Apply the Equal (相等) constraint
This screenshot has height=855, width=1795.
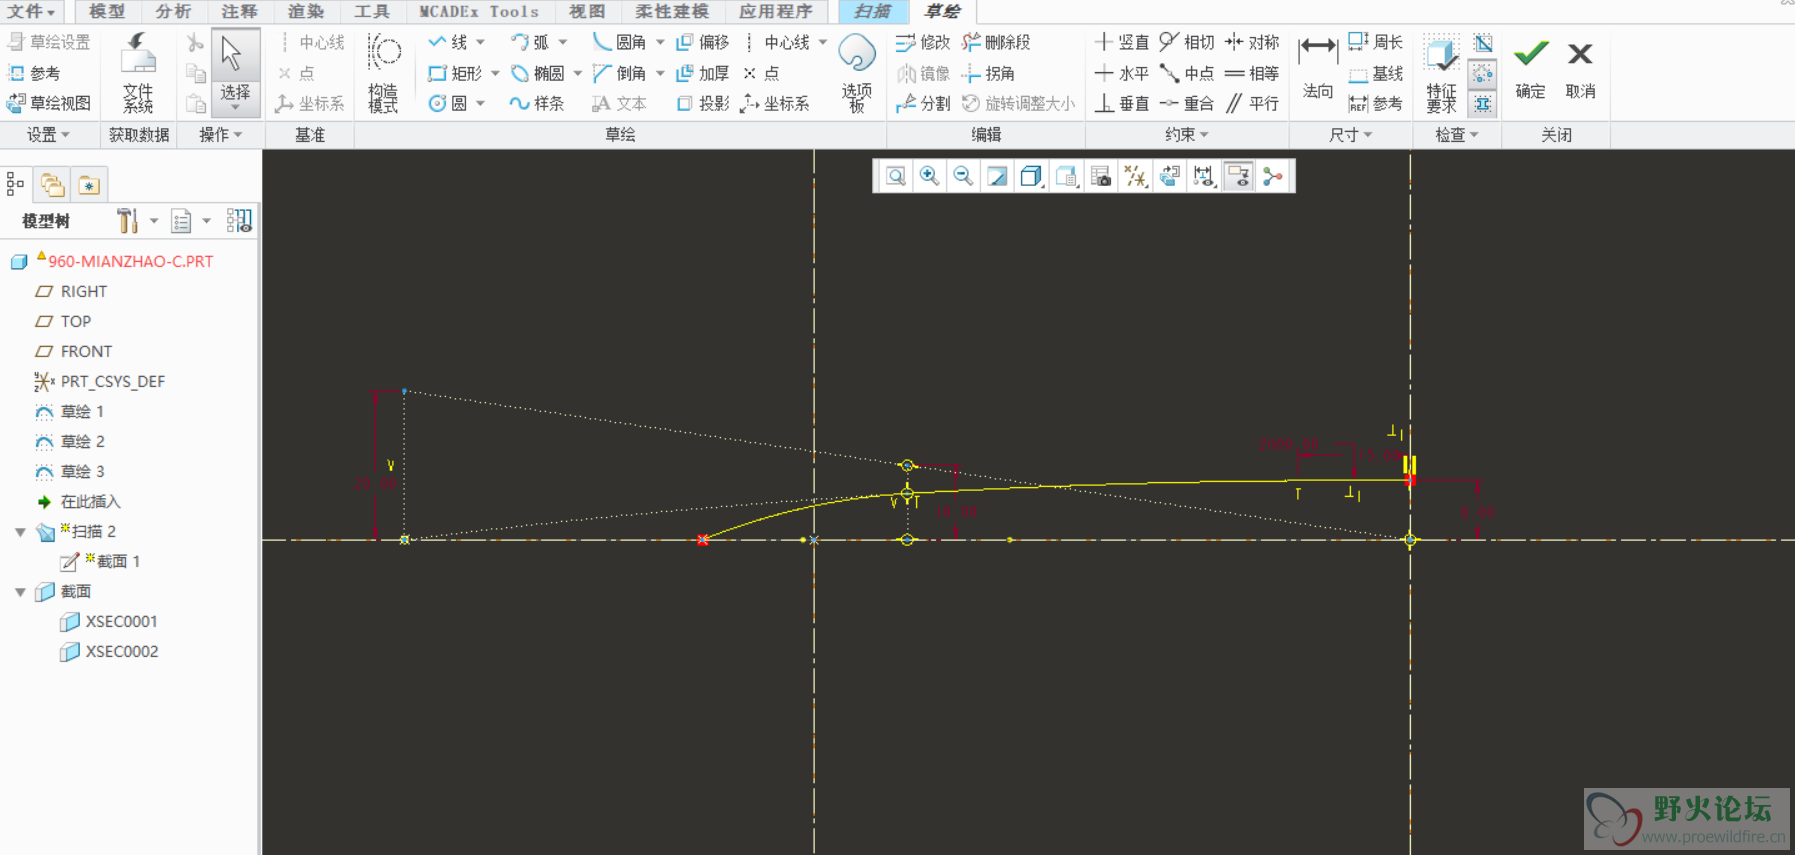click(x=1252, y=73)
